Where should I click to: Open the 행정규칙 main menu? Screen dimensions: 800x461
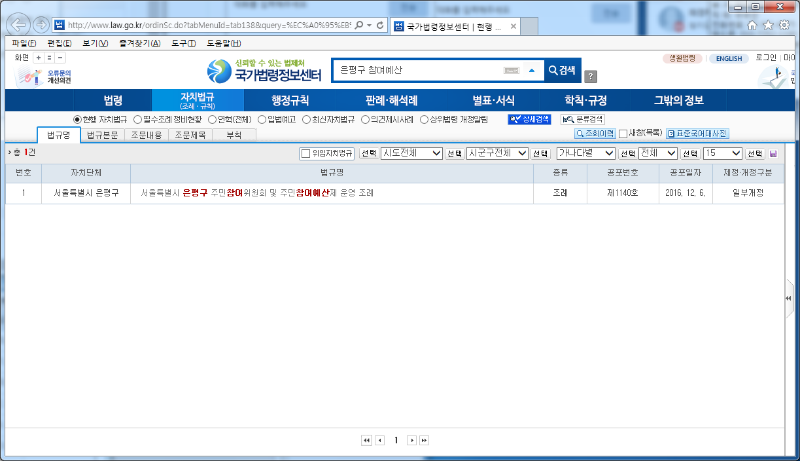tap(290, 100)
